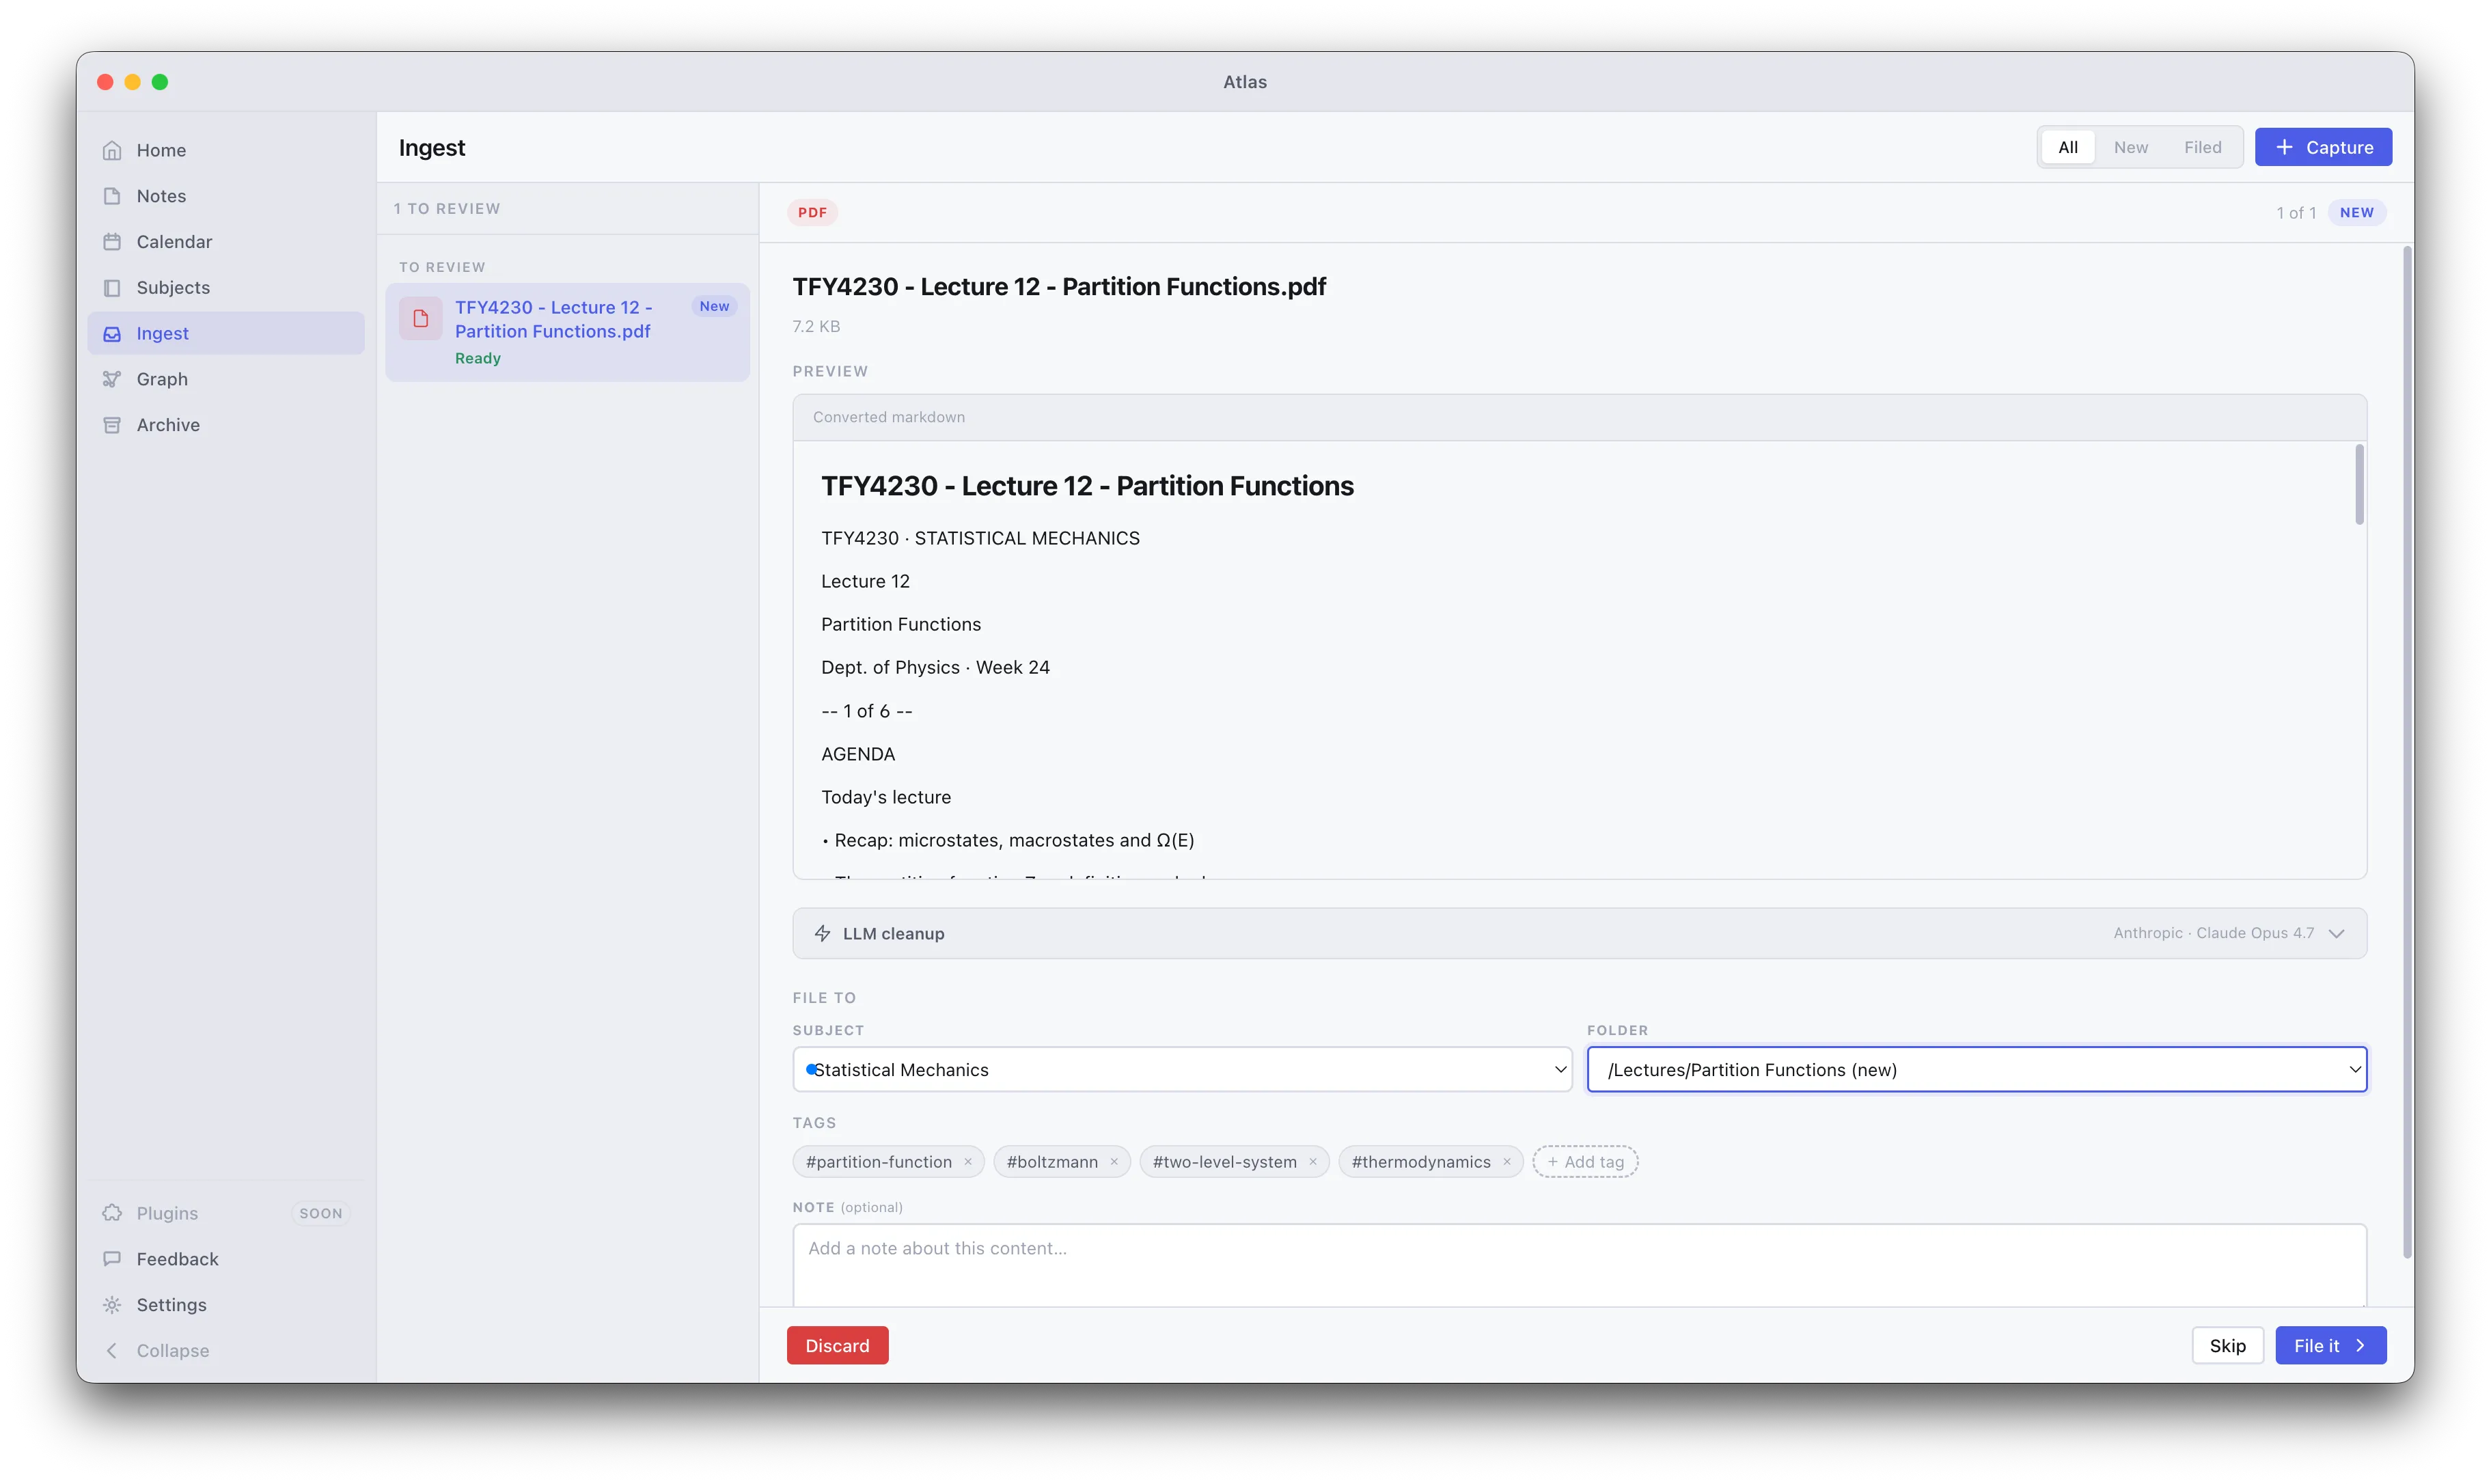This screenshot has width=2491, height=1484.
Task: Open the Calendar icon in sidebar
Action: [x=112, y=242]
